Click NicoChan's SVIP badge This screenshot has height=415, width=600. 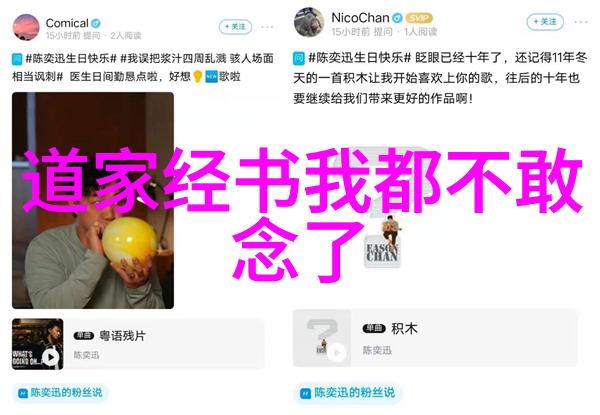419,18
